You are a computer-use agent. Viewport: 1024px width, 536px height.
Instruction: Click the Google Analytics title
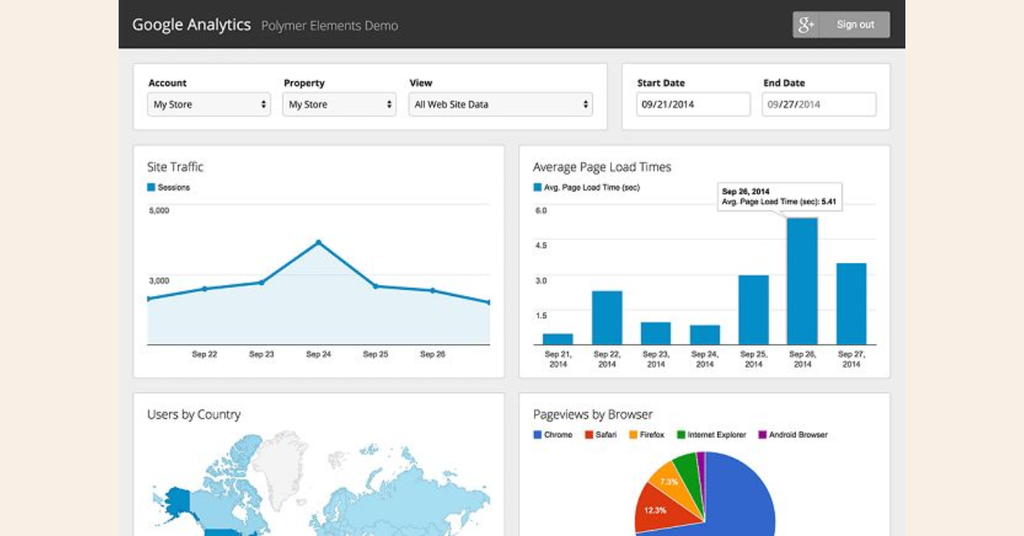(191, 25)
